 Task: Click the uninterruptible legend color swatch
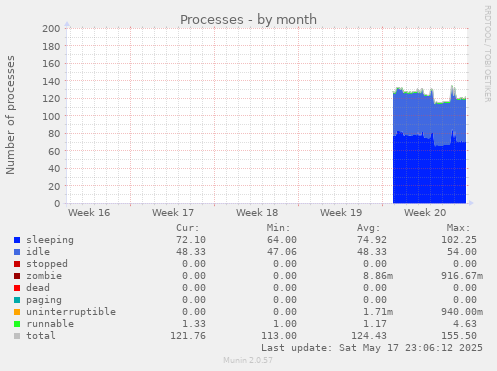(17, 312)
